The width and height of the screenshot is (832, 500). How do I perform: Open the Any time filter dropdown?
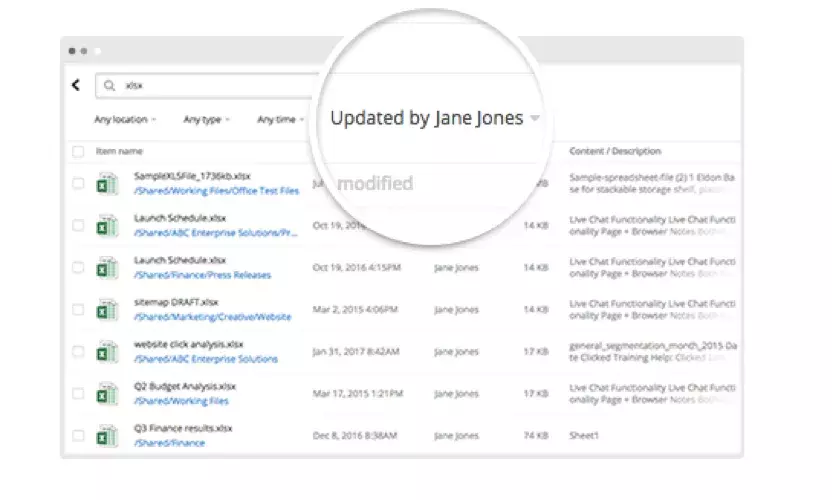[281, 119]
